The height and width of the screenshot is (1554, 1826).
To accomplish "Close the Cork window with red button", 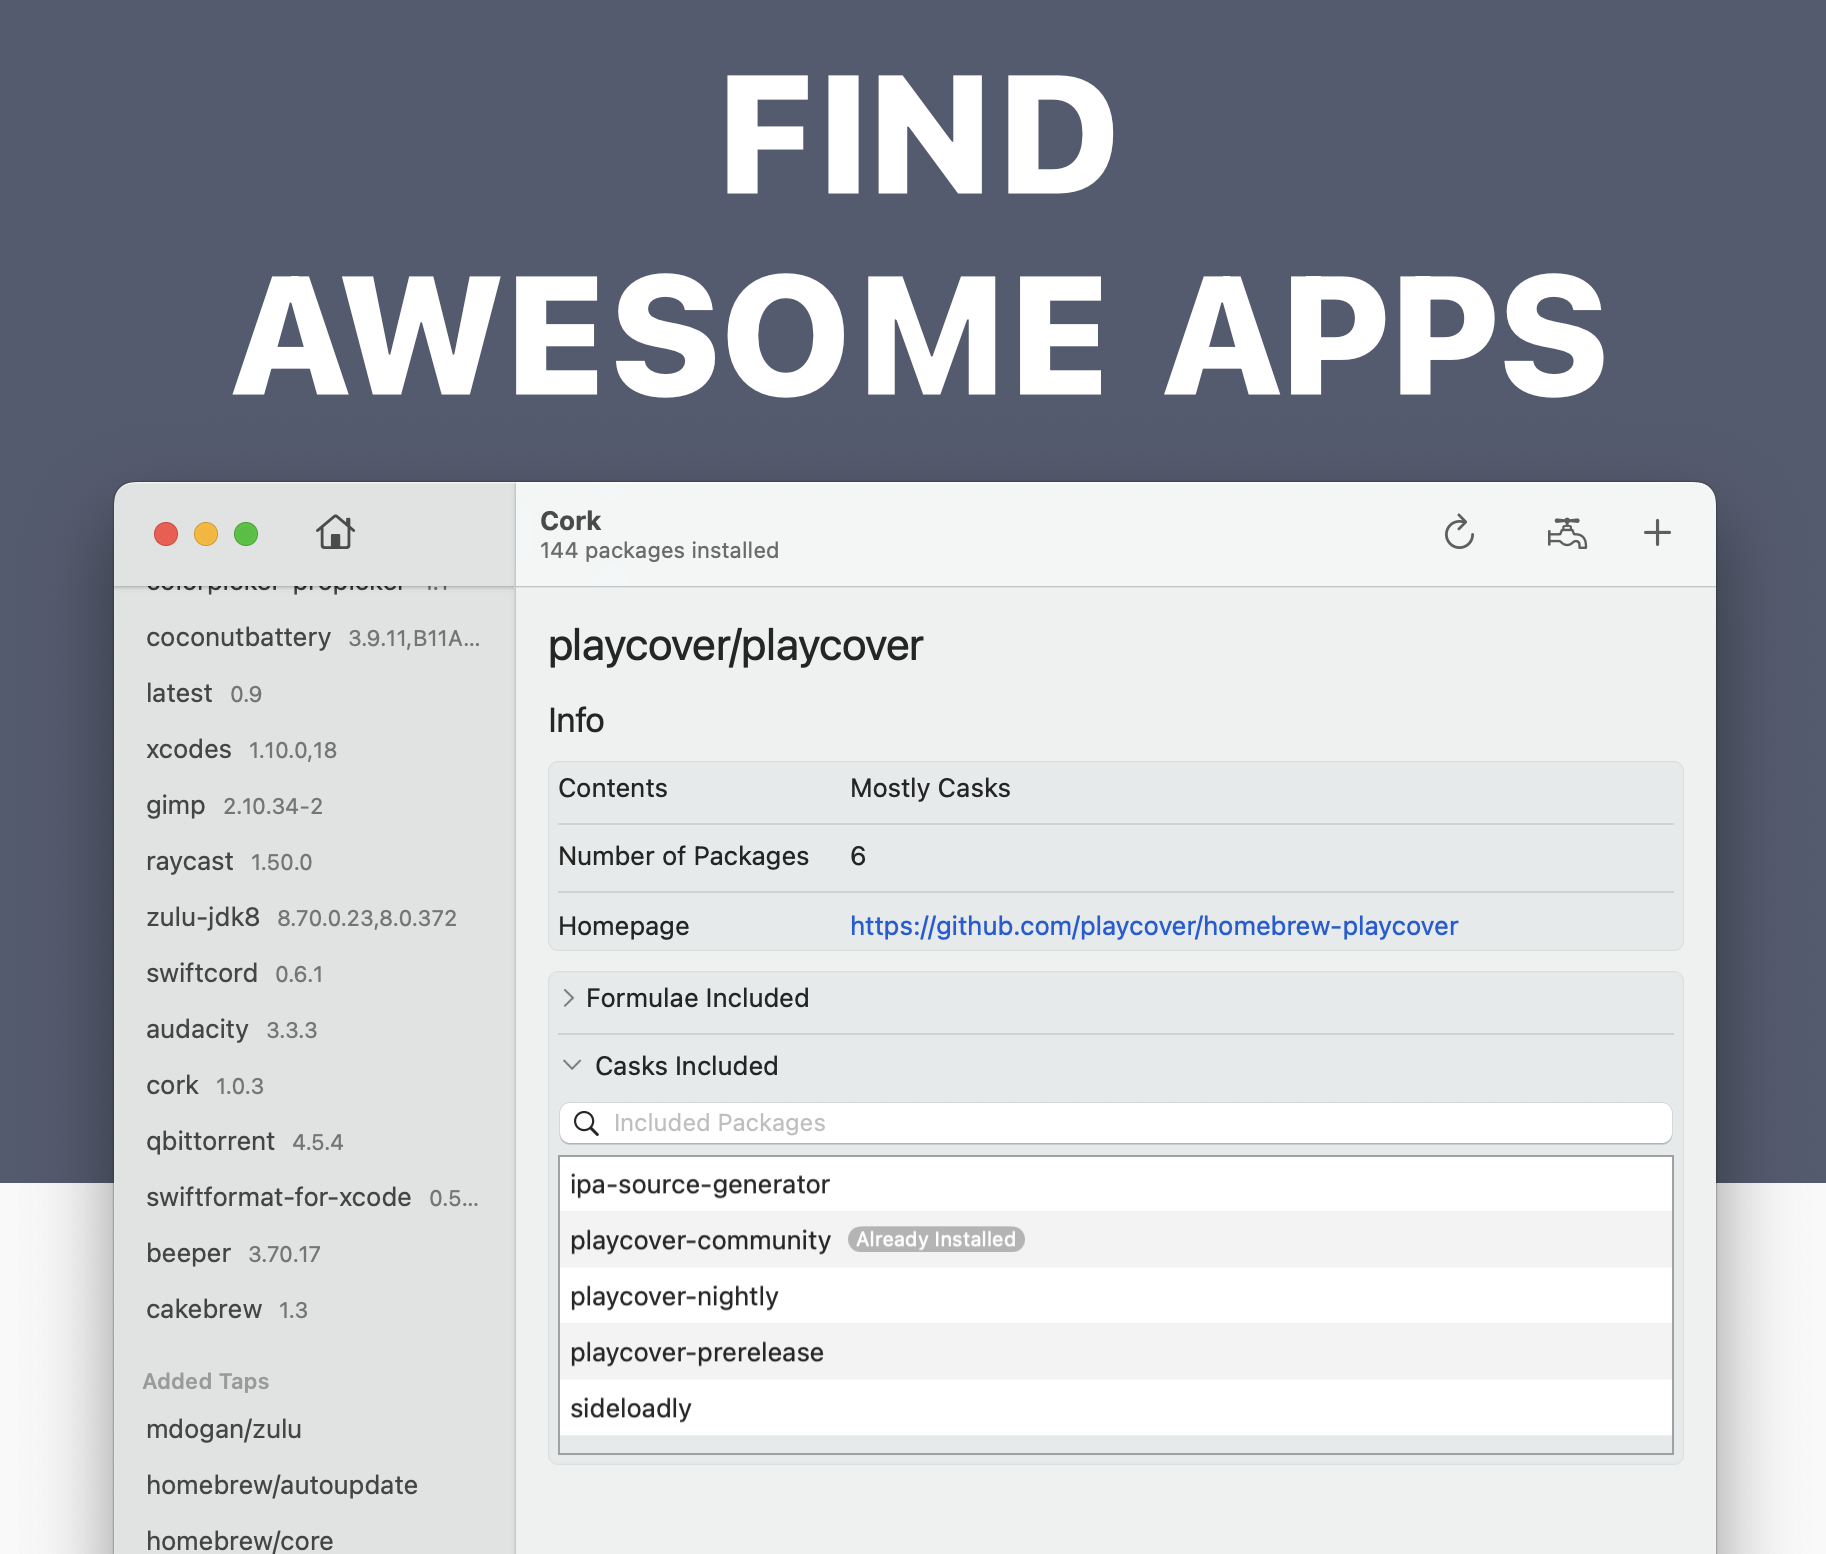I will click(166, 534).
